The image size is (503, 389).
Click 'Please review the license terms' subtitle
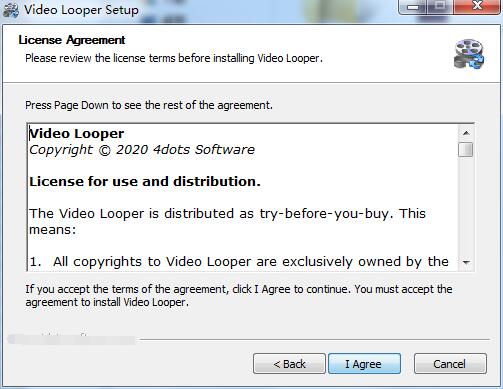(x=174, y=58)
